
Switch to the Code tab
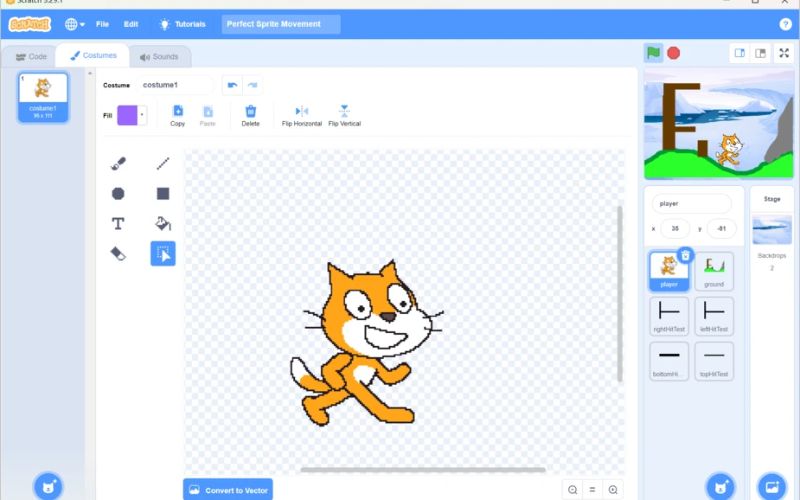pyautogui.click(x=31, y=57)
